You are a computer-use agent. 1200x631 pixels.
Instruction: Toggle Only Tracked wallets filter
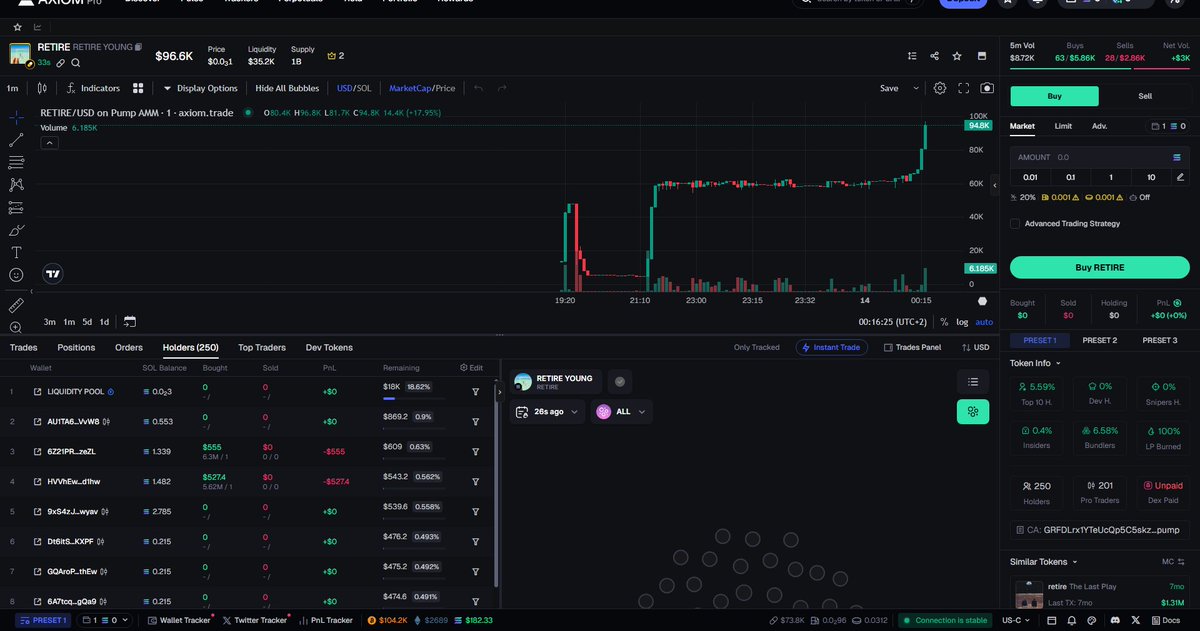(x=756, y=348)
